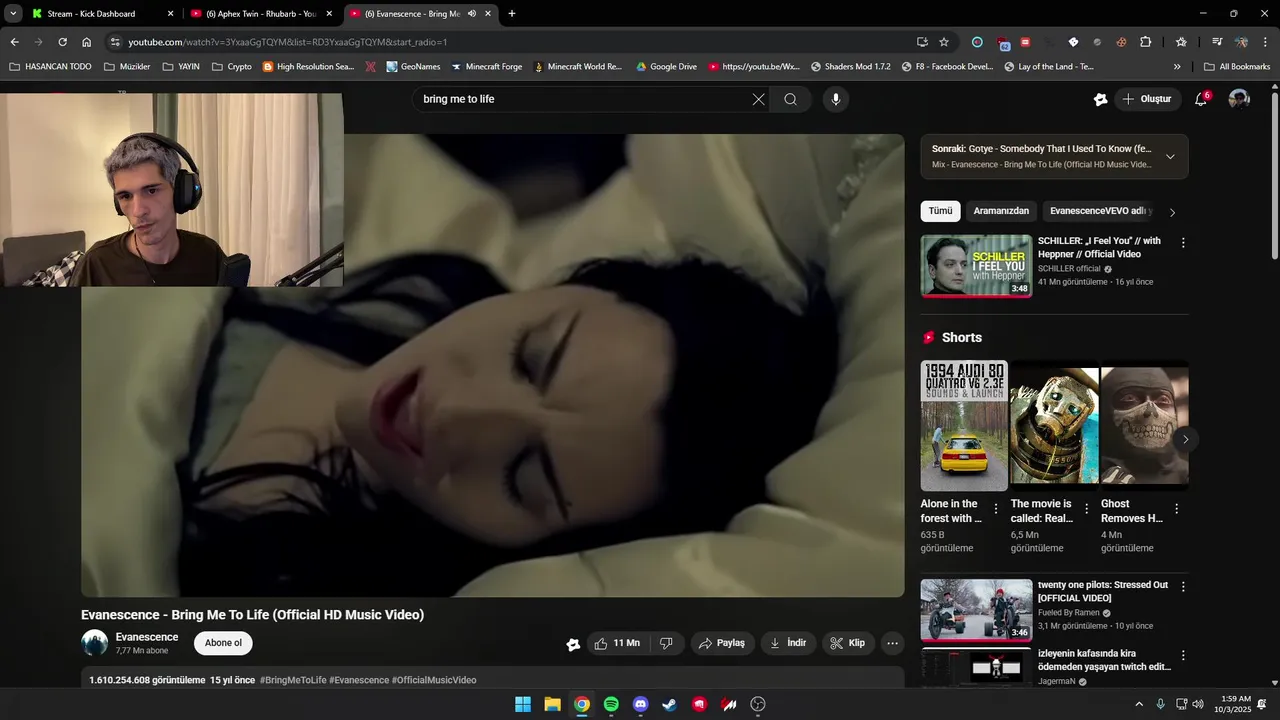Open the more actions ellipsis under the video

tap(893, 643)
